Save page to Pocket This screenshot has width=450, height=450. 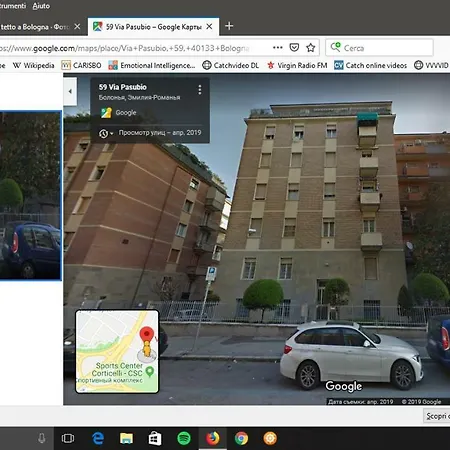pyautogui.click(x=294, y=48)
